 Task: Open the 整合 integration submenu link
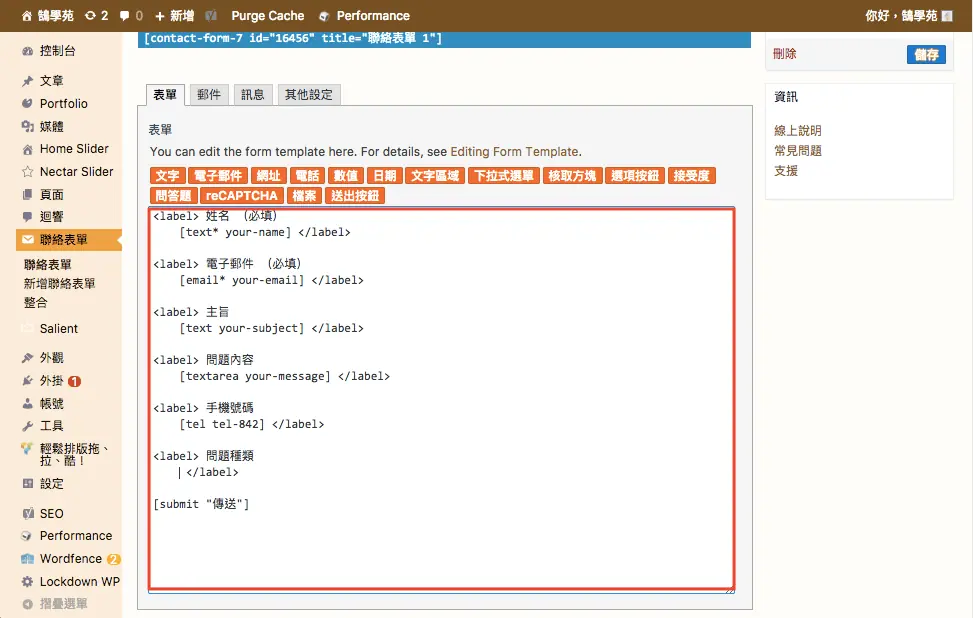(x=36, y=303)
